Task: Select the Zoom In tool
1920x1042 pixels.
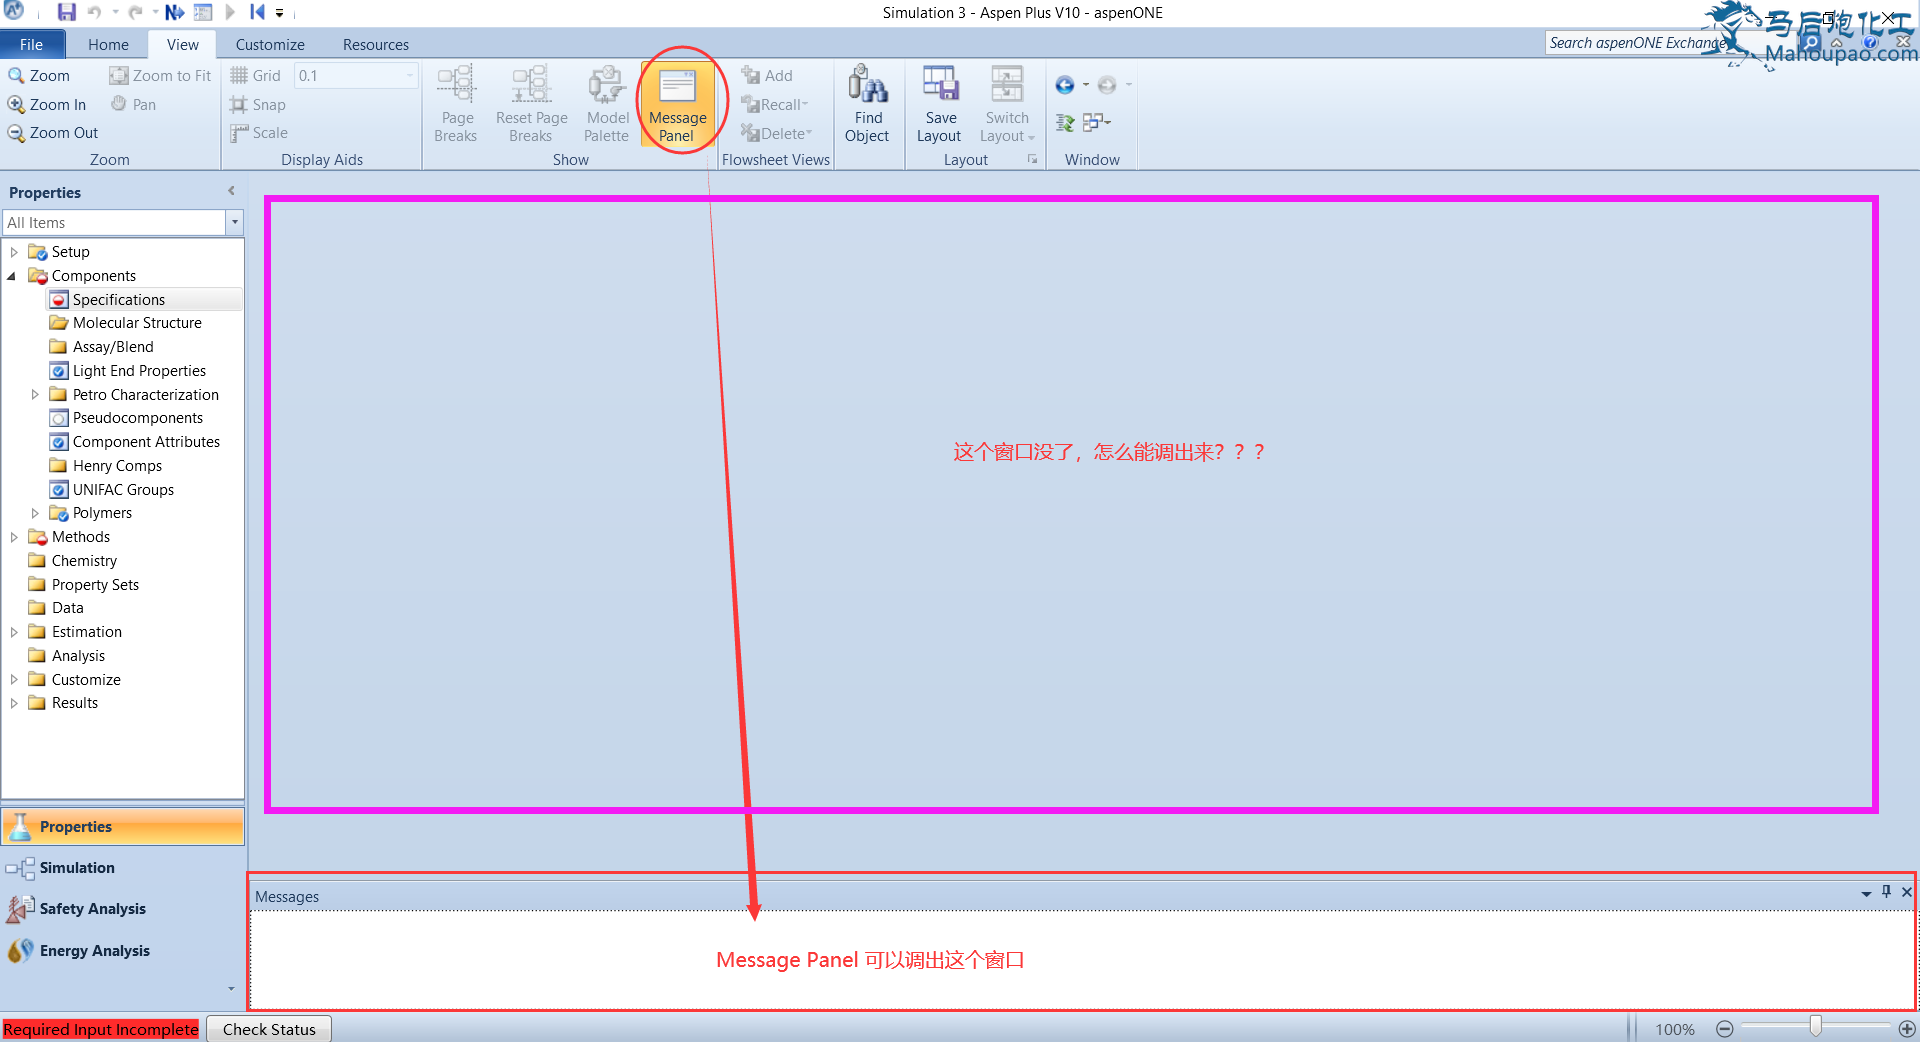Action: [x=47, y=105]
